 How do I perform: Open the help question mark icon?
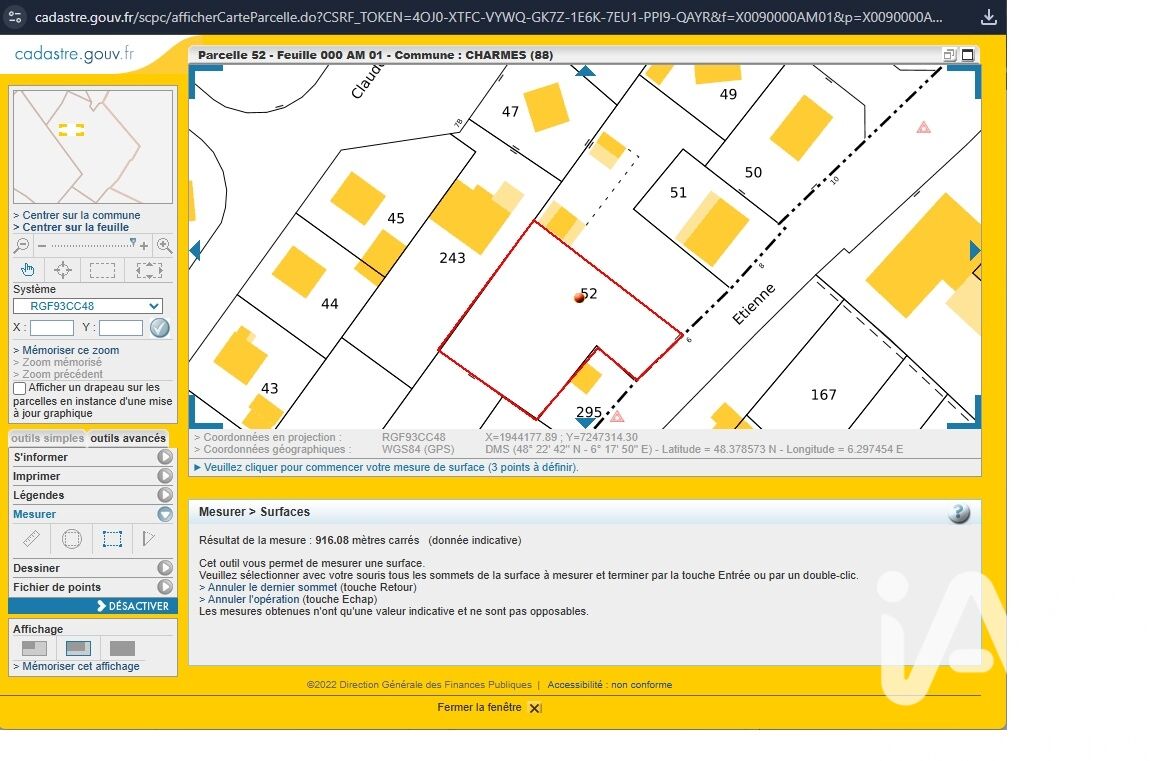click(x=958, y=513)
